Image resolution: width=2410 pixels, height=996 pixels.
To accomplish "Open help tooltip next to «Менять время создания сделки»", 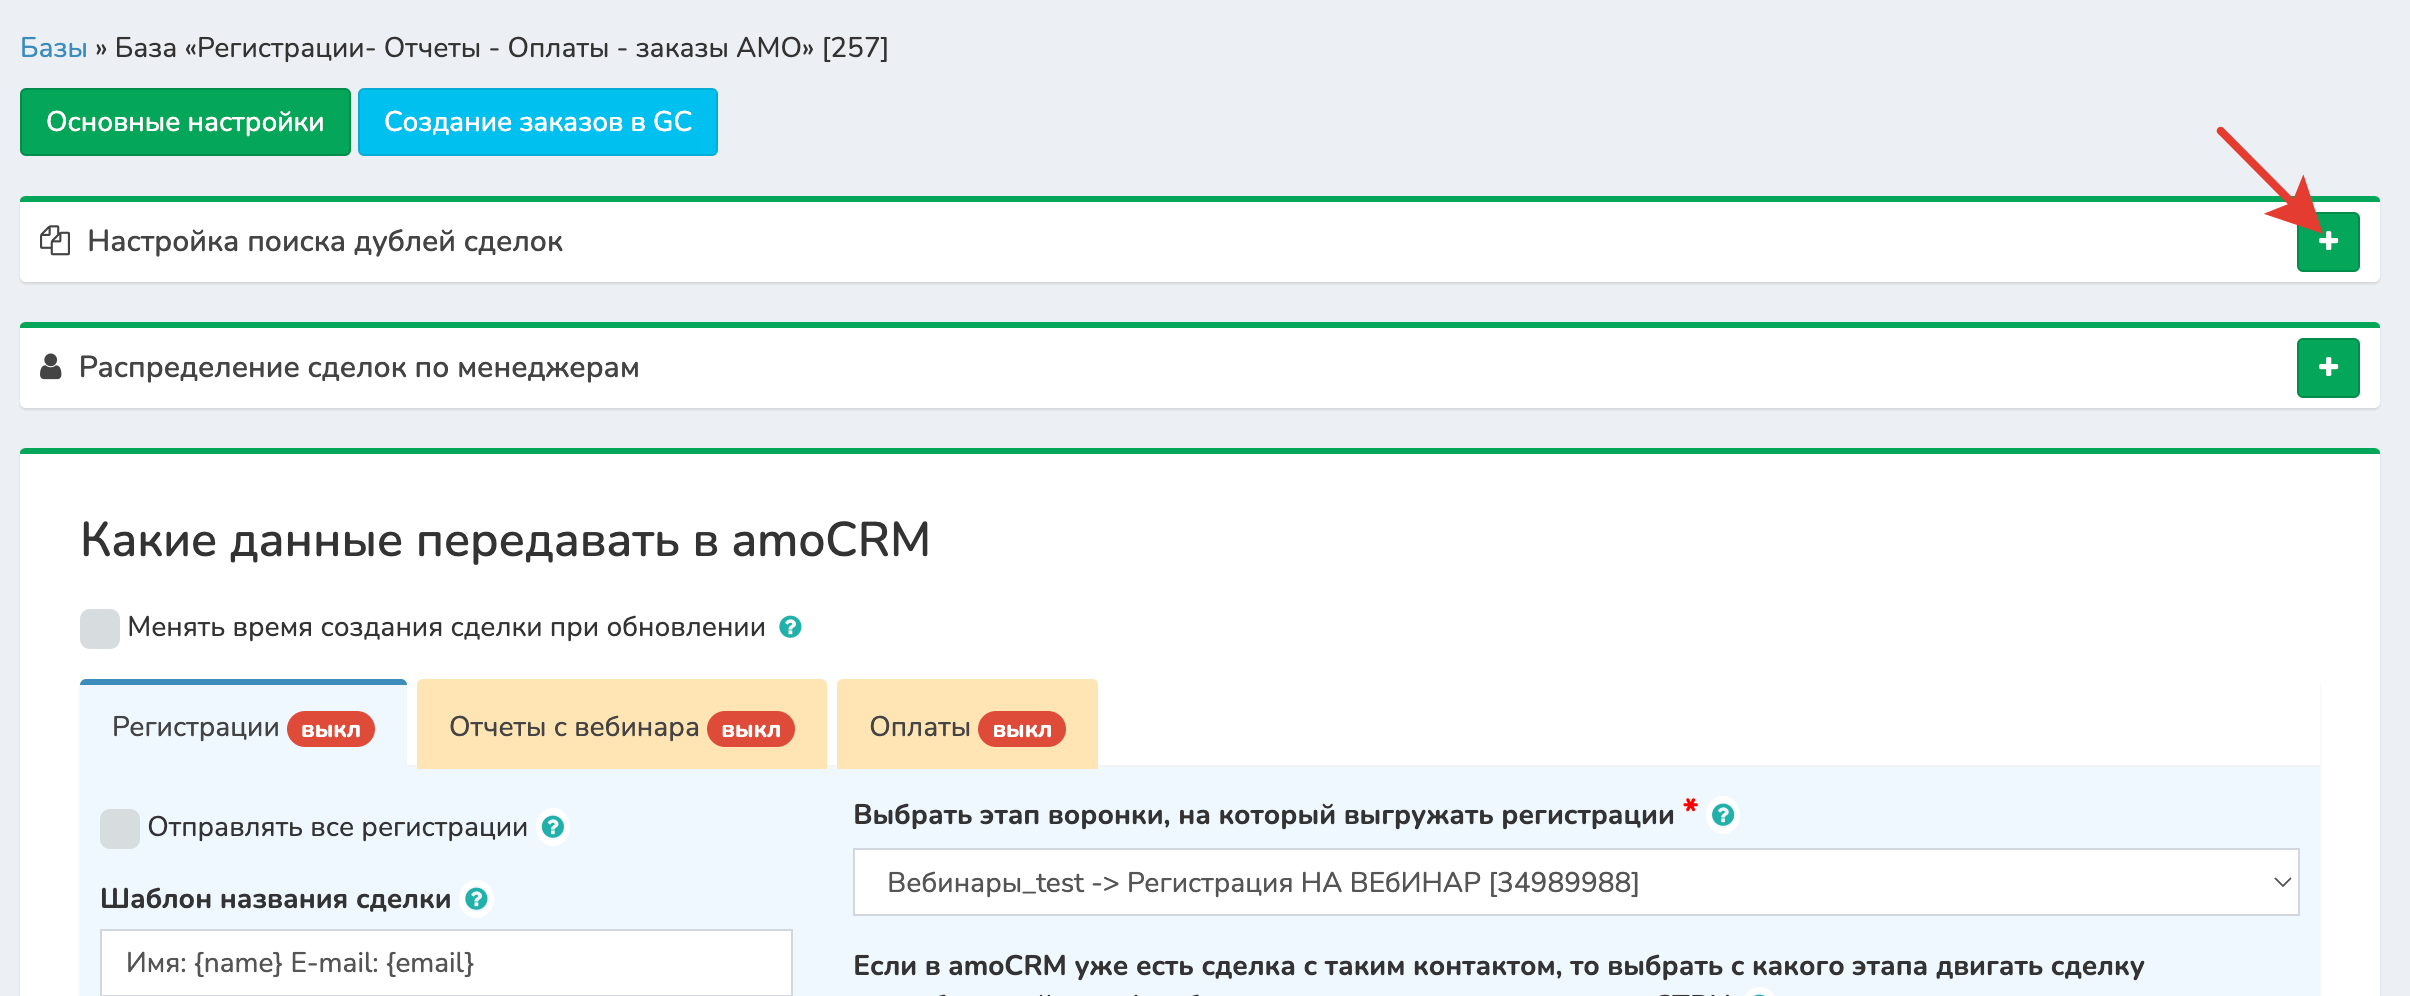I will pyautogui.click(x=790, y=628).
